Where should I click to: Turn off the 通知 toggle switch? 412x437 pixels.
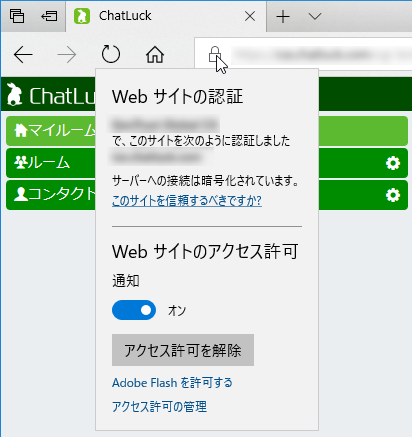click(x=134, y=310)
